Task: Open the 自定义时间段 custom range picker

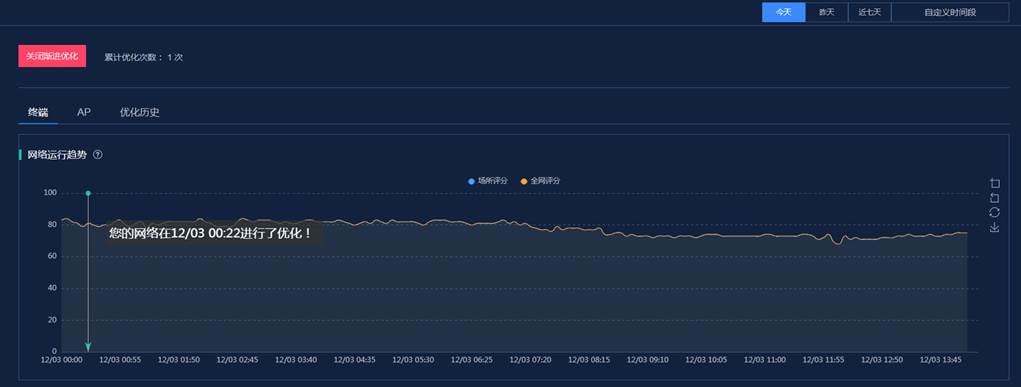Action: pyautogui.click(x=950, y=12)
